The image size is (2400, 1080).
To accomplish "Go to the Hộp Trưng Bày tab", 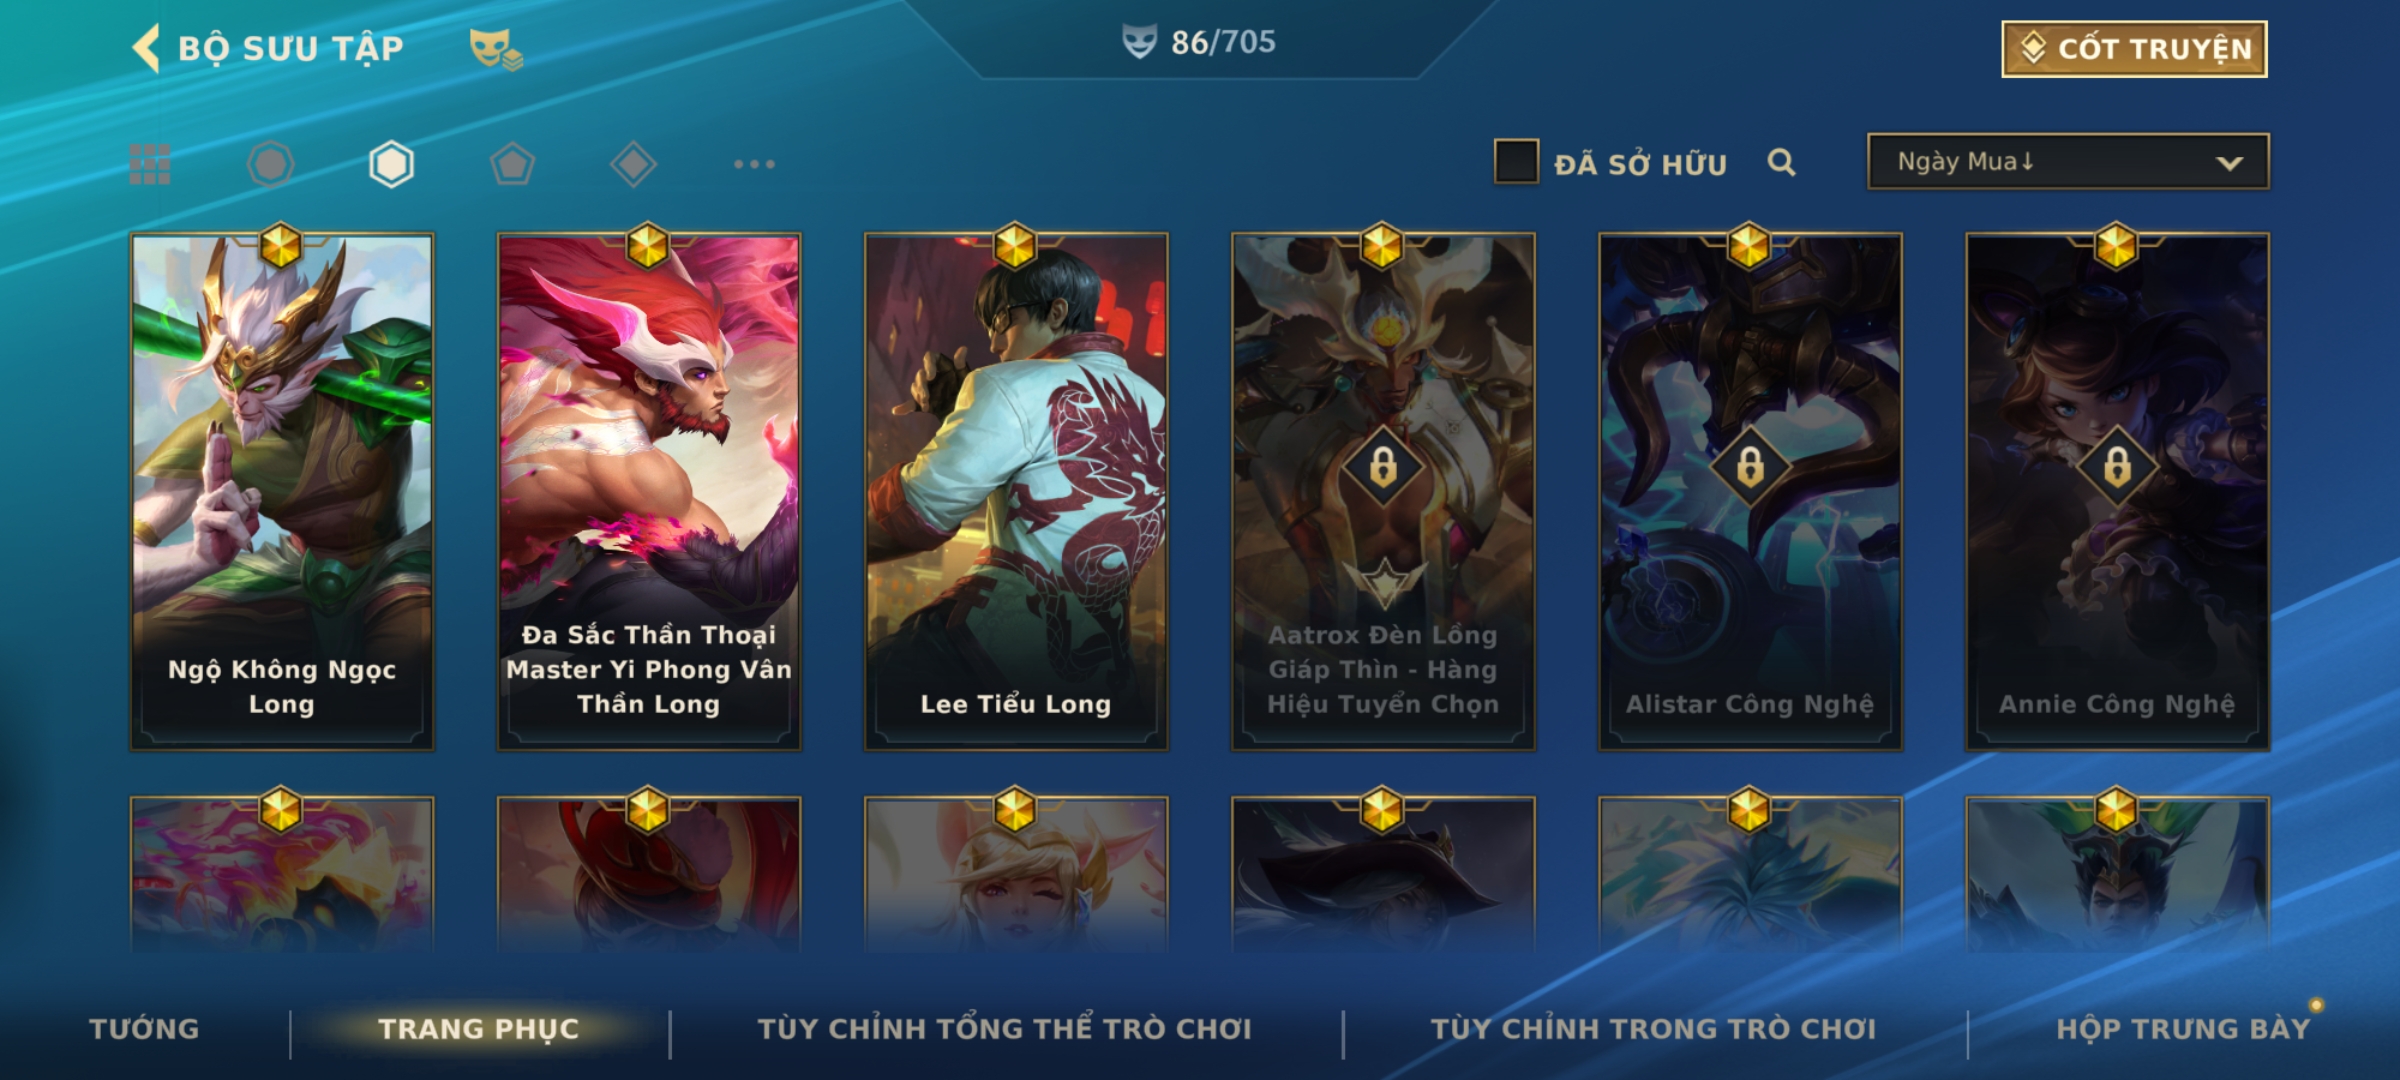I will pos(2183,1029).
